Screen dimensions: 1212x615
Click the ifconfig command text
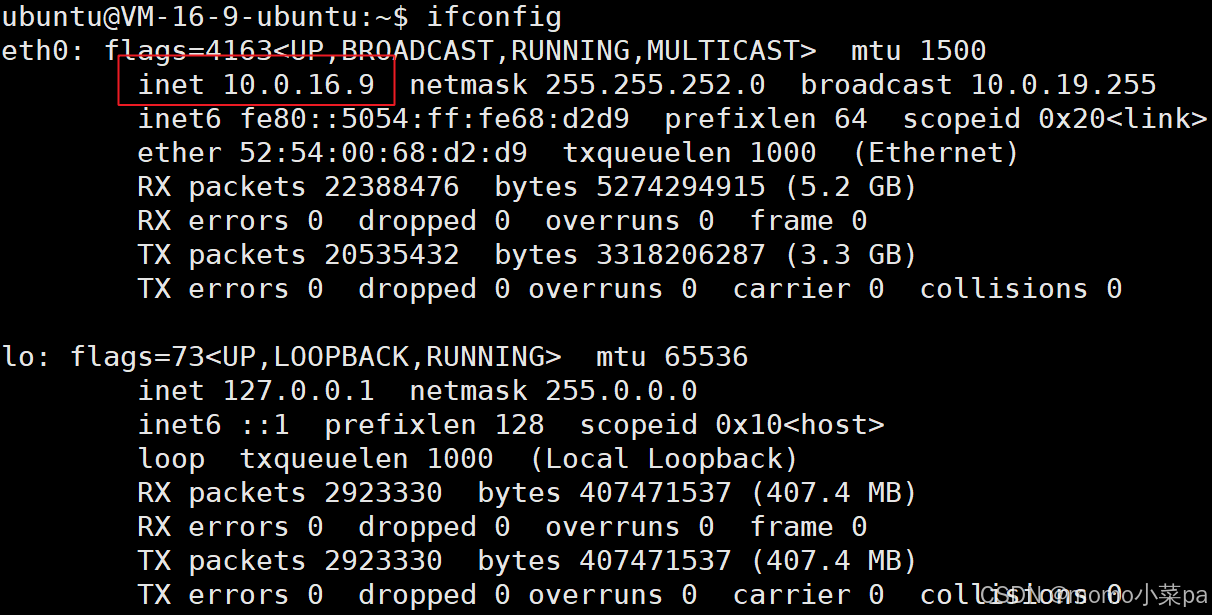494,17
